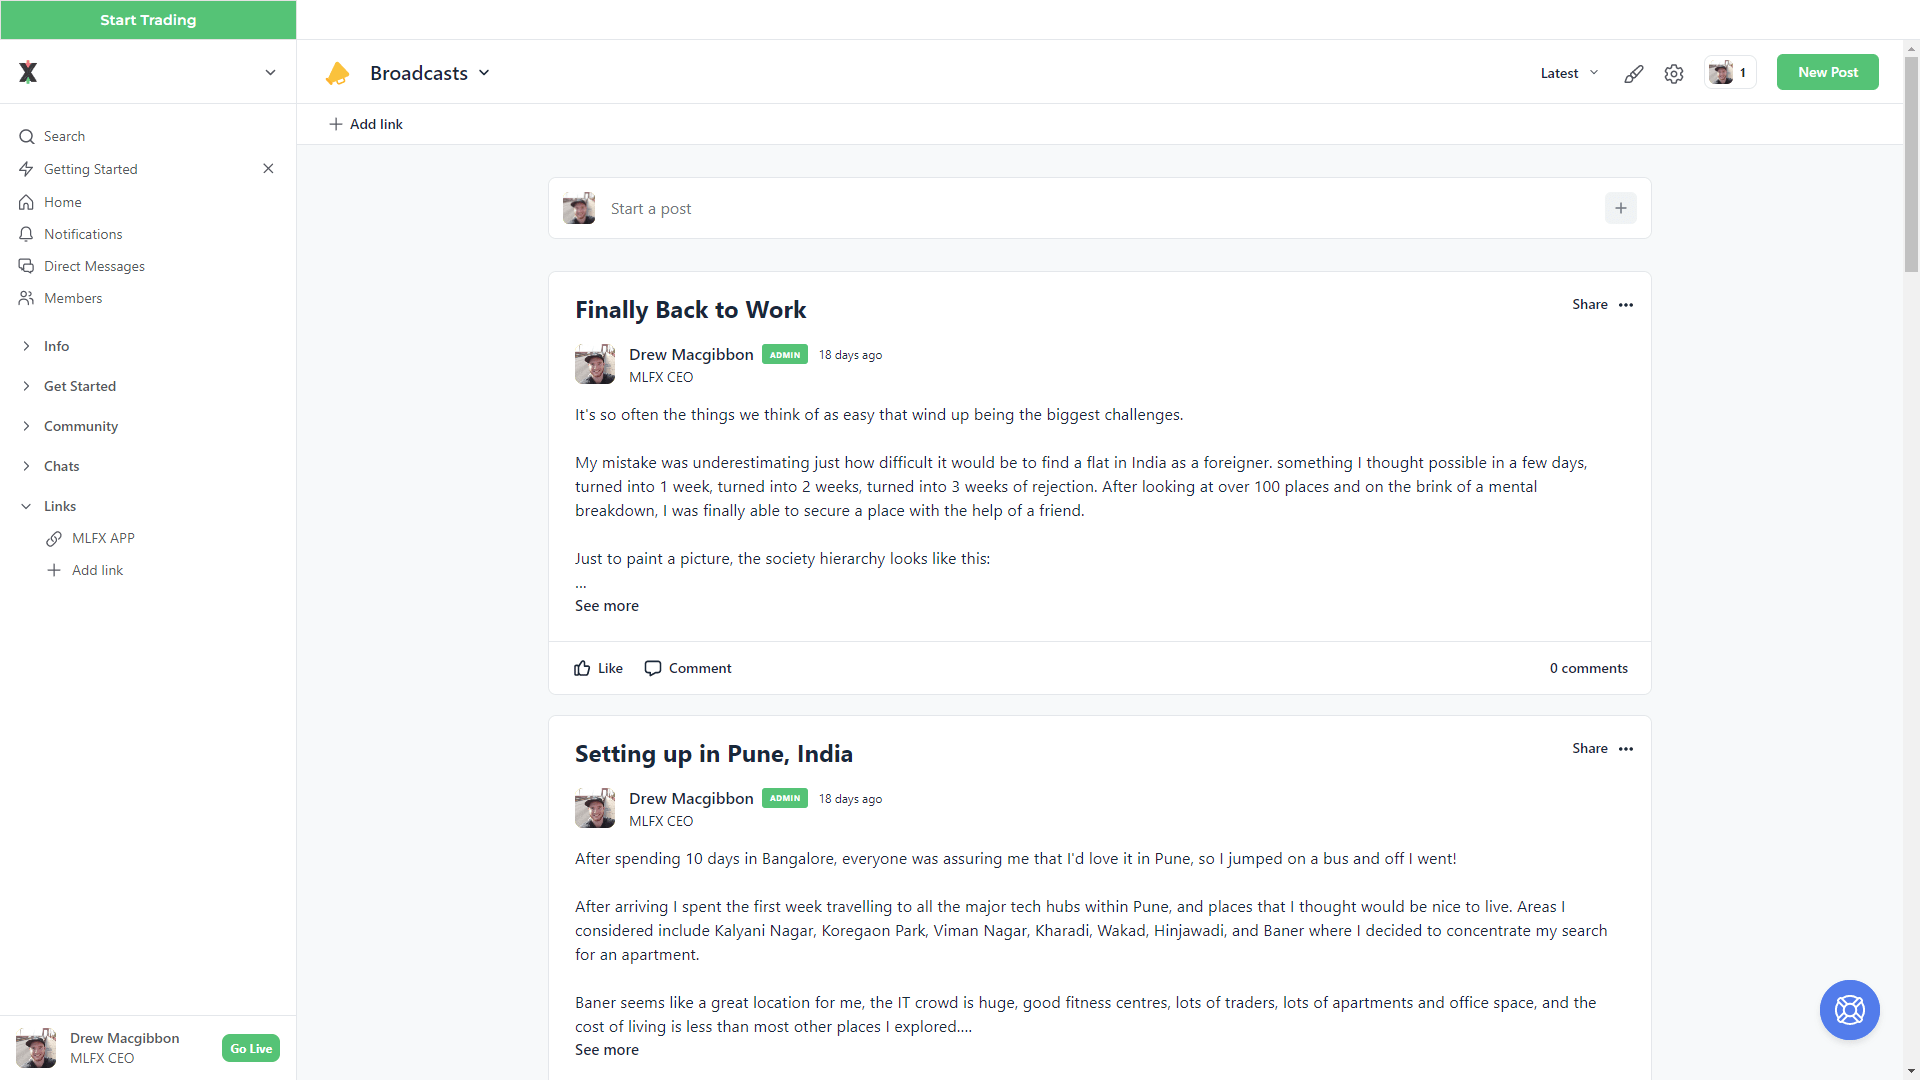Comment on Finally Back to Work post

click(x=688, y=668)
